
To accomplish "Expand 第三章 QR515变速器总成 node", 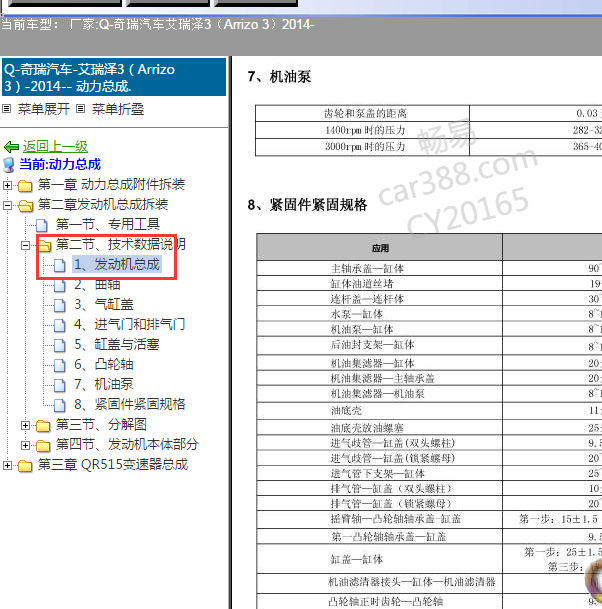I will (x=7, y=465).
